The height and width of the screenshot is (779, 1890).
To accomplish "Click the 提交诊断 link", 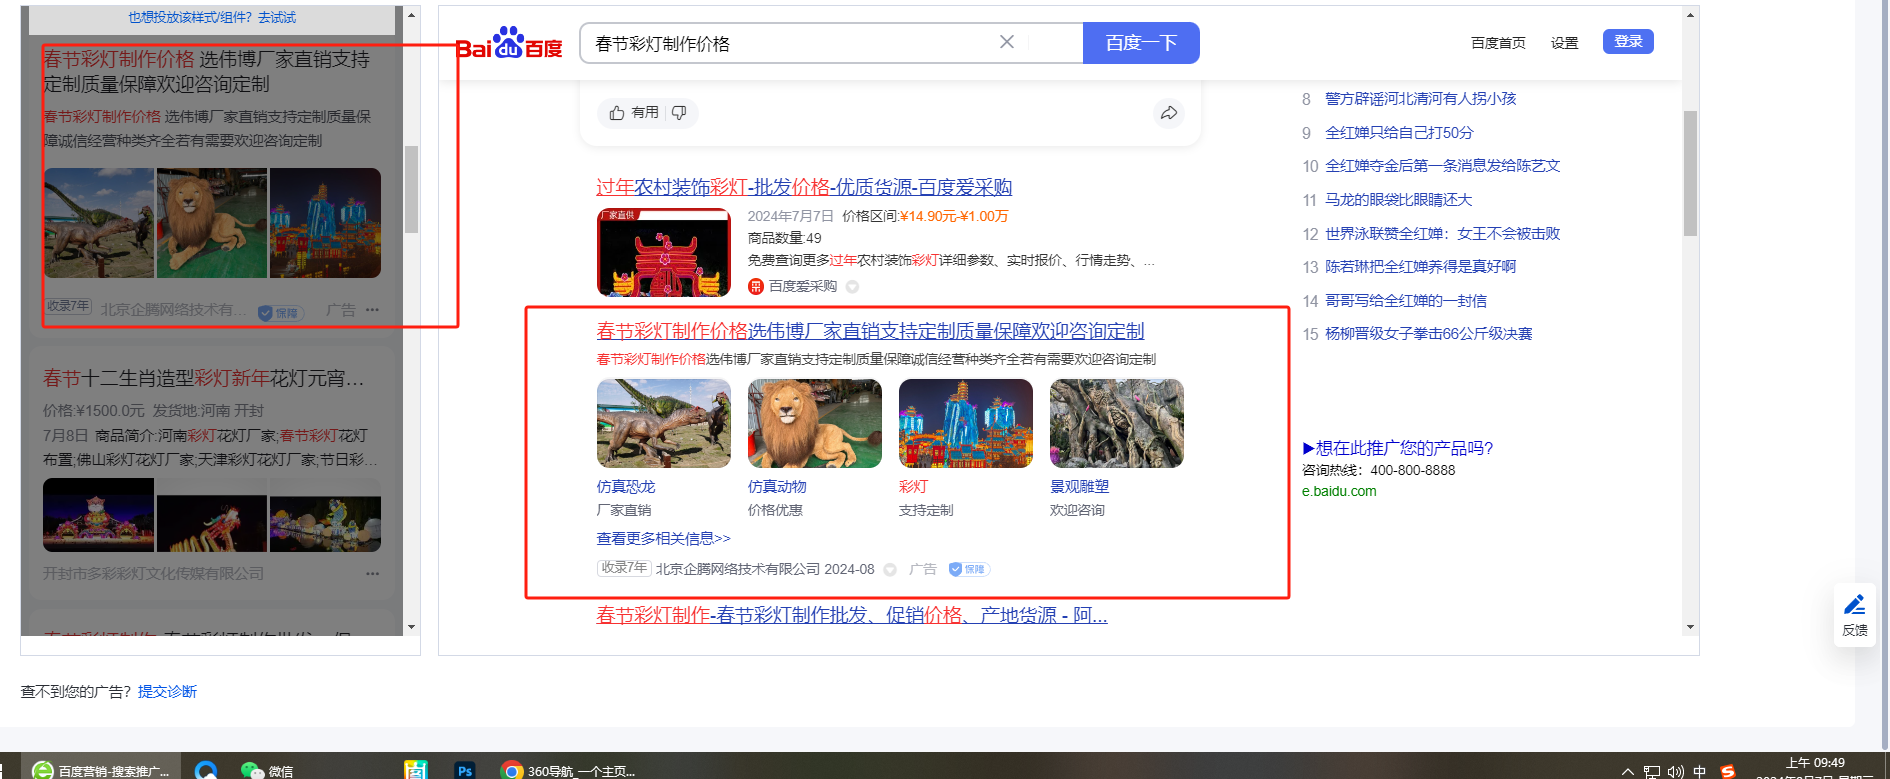I will click(x=167, y=692).
